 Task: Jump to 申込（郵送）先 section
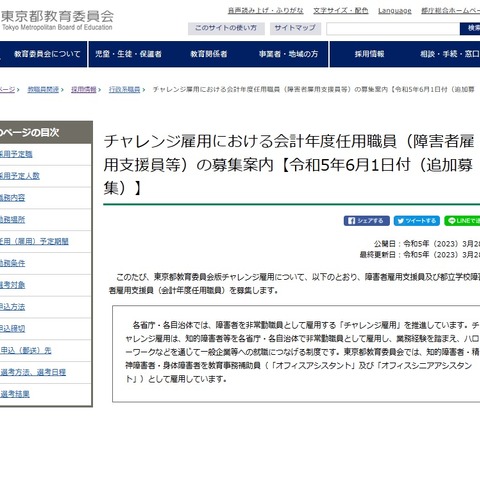(x=26, y=350)
